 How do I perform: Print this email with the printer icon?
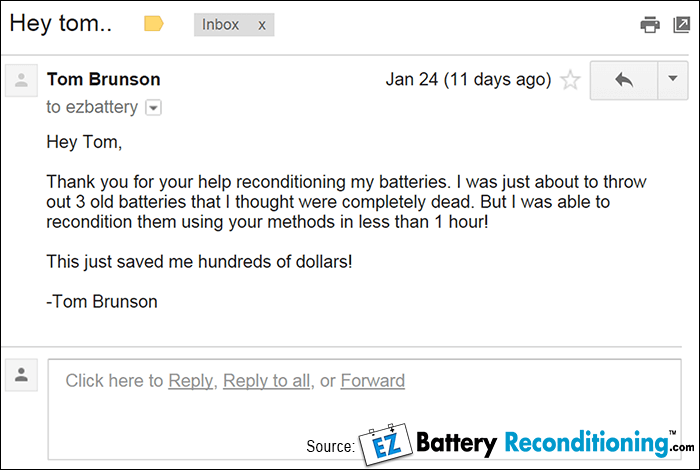(649, 24)
